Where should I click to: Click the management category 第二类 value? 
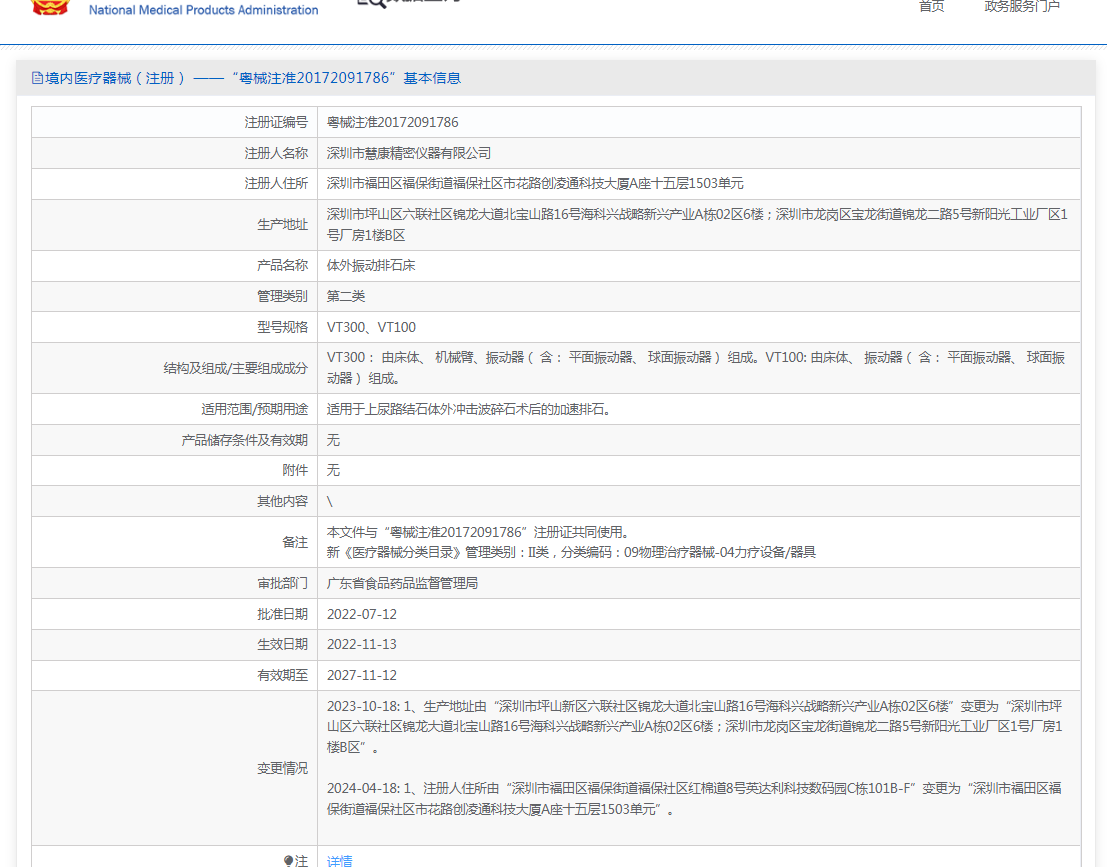point(346,296)
